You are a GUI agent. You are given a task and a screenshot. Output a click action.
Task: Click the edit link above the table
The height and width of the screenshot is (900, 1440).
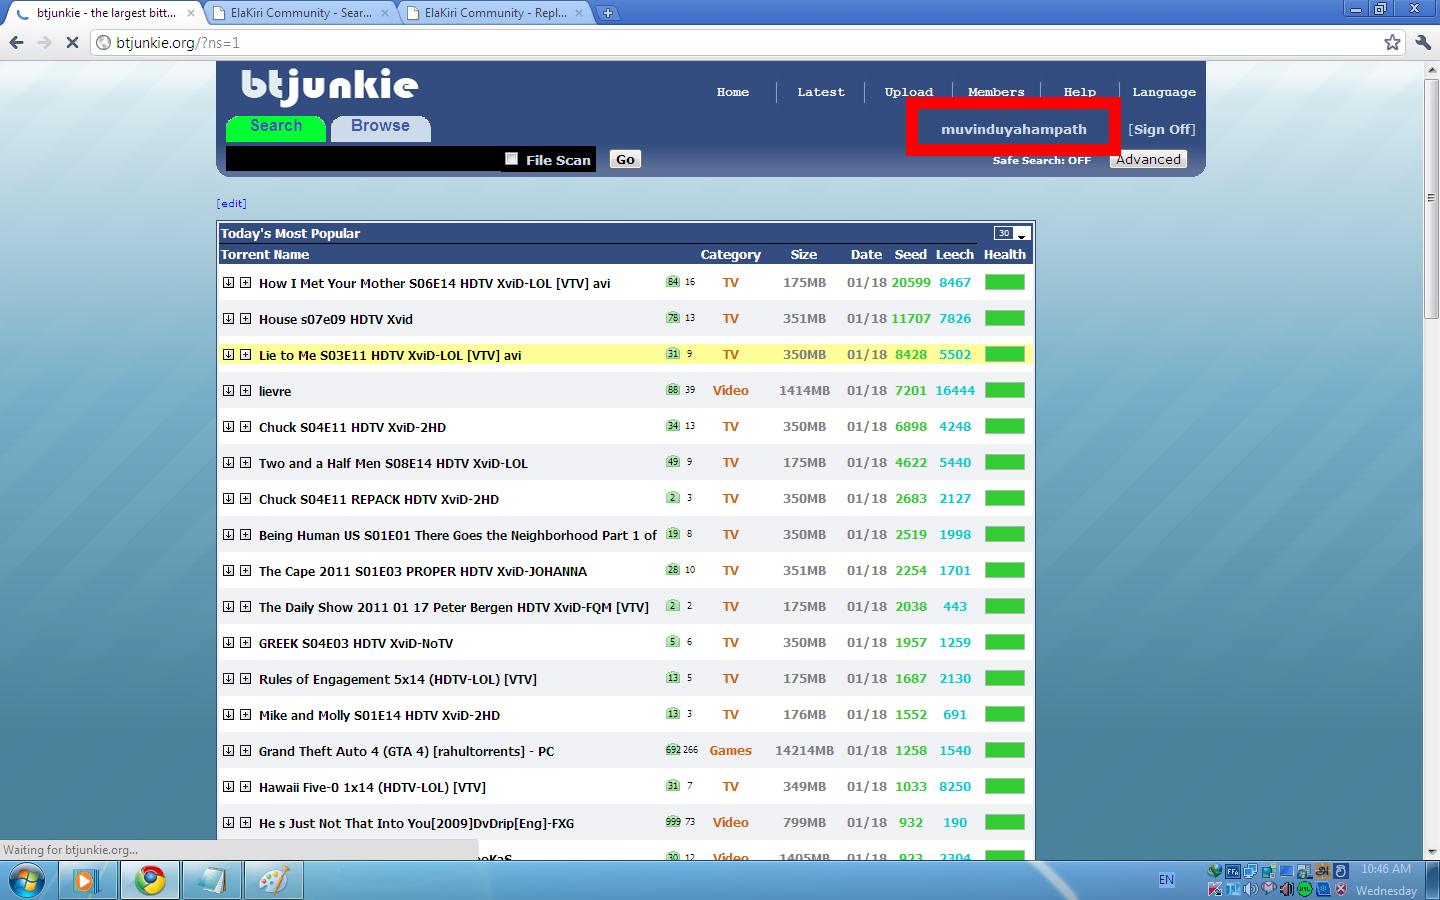tap(231, 203)
